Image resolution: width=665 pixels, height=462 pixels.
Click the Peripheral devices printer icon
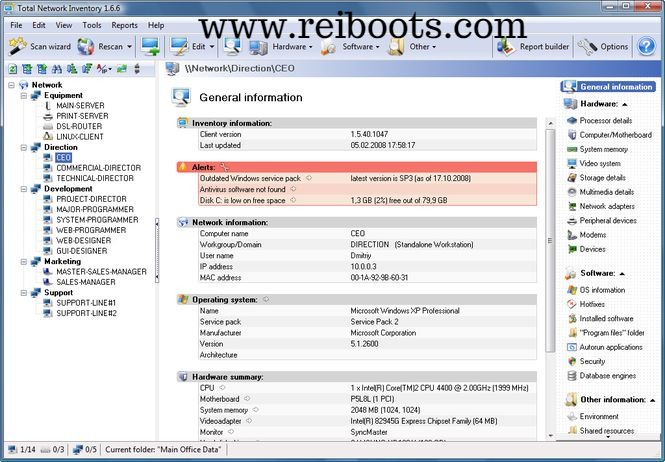click(x=572, y=221)
